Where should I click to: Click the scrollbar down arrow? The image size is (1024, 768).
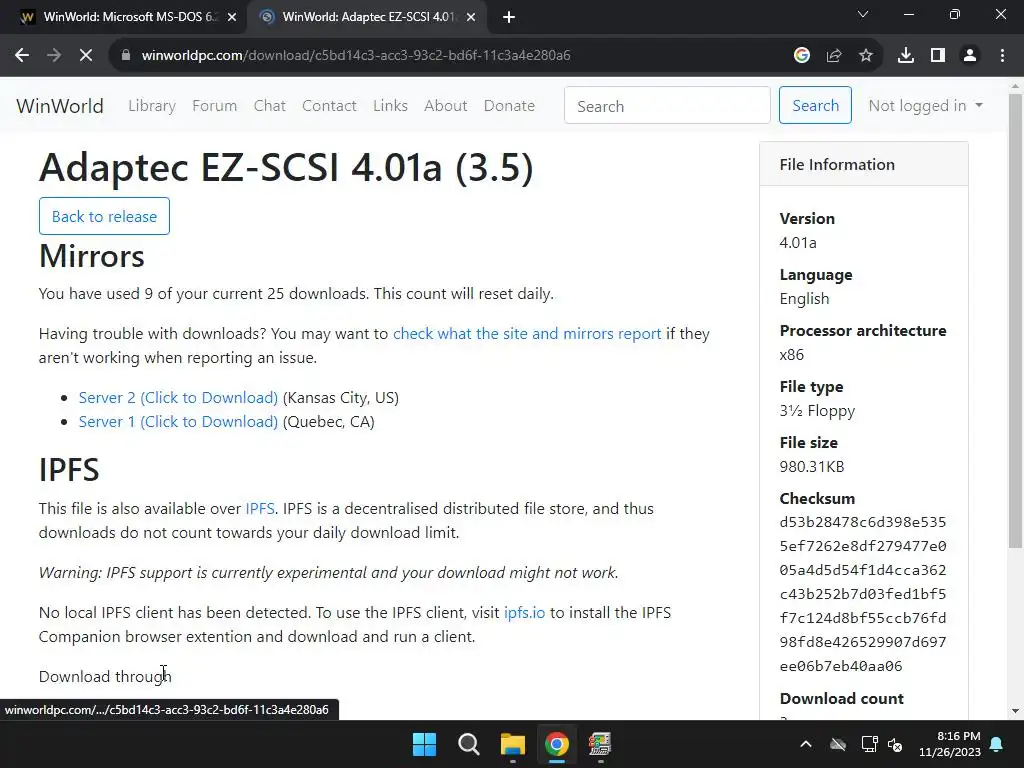(1015, 711)
